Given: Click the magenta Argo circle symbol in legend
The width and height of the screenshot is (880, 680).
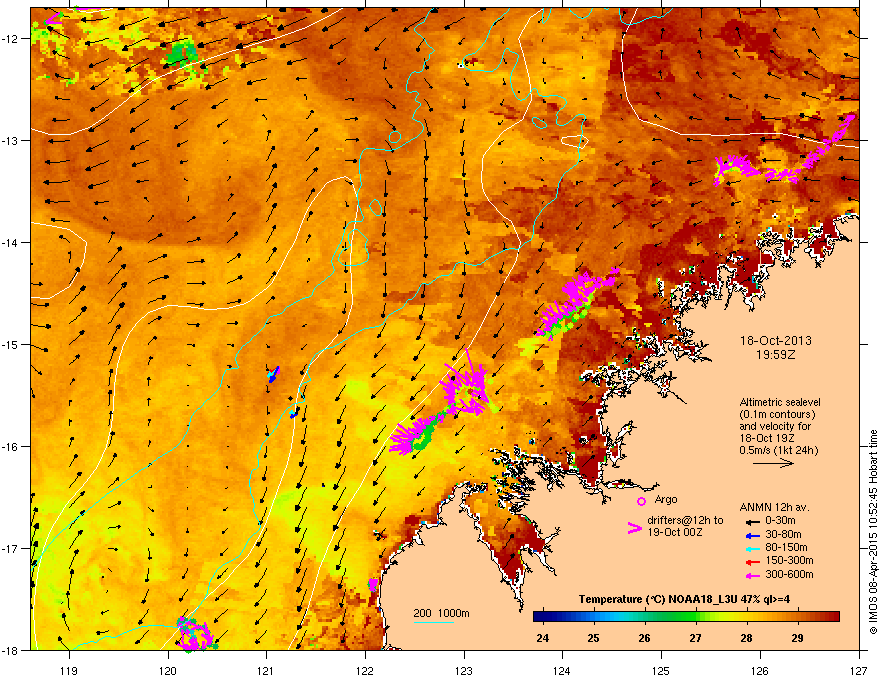Looking at the screenshot, I should coord(641,501).
